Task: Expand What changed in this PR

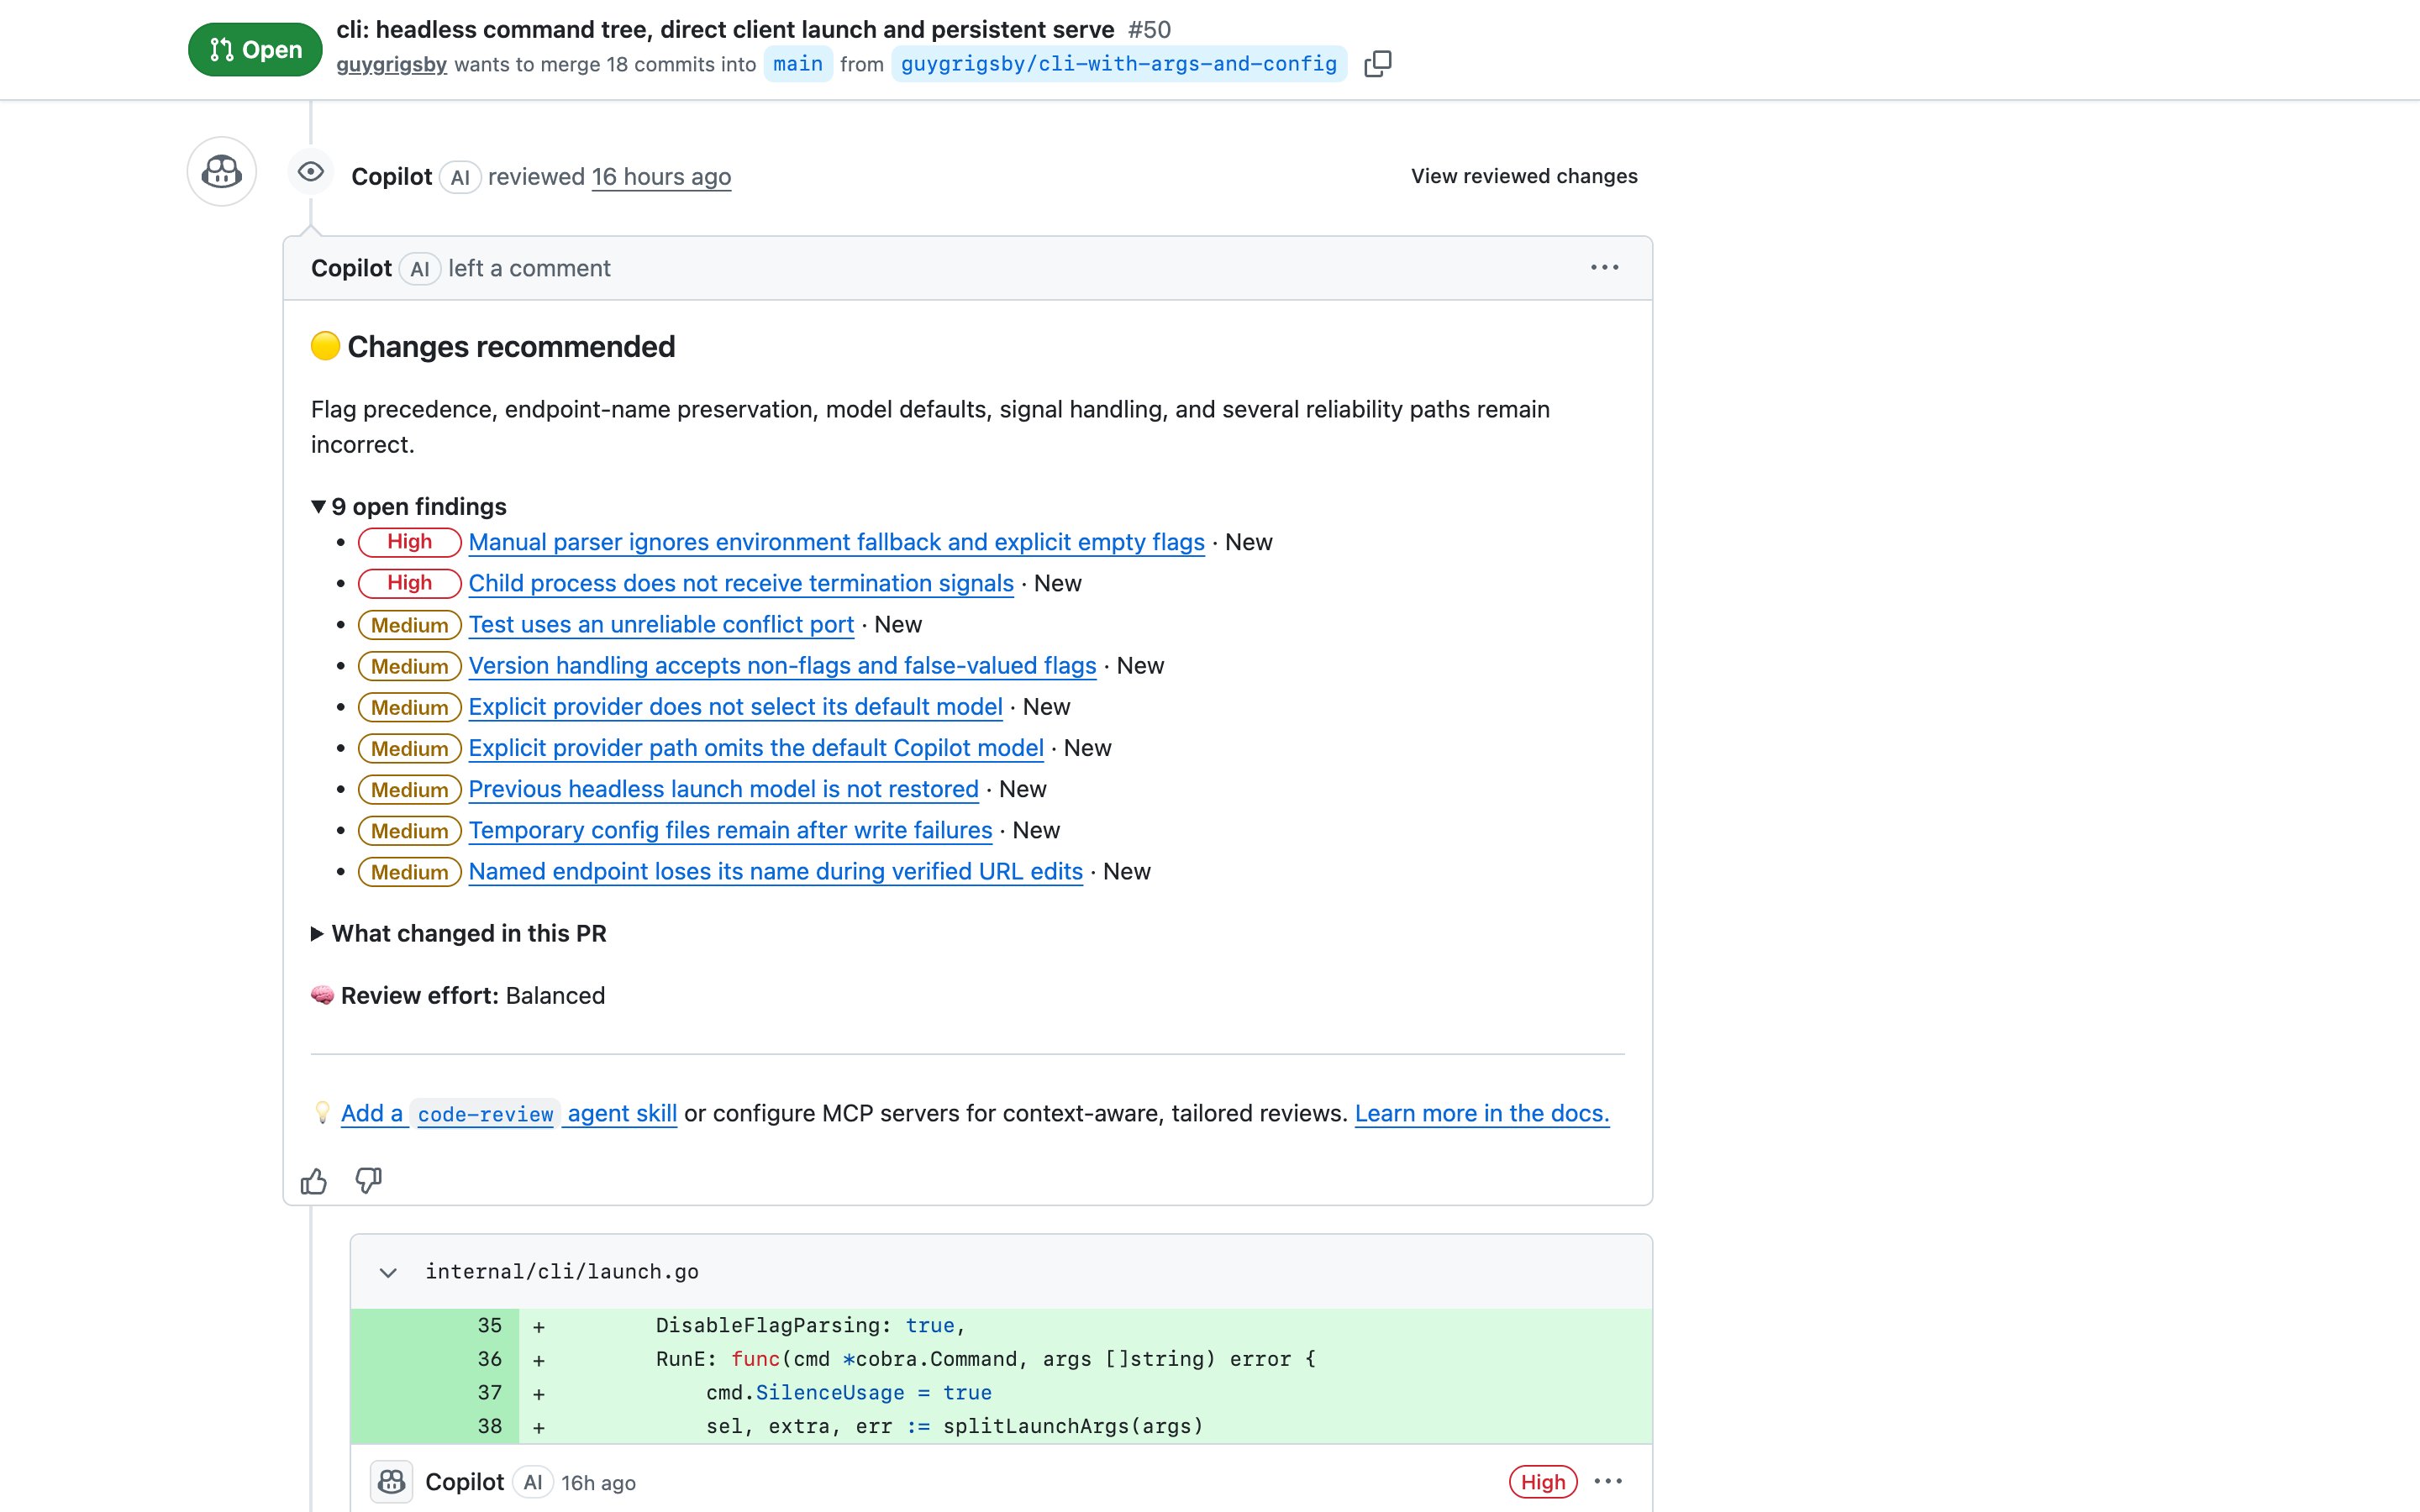Action: pos(459,934)
